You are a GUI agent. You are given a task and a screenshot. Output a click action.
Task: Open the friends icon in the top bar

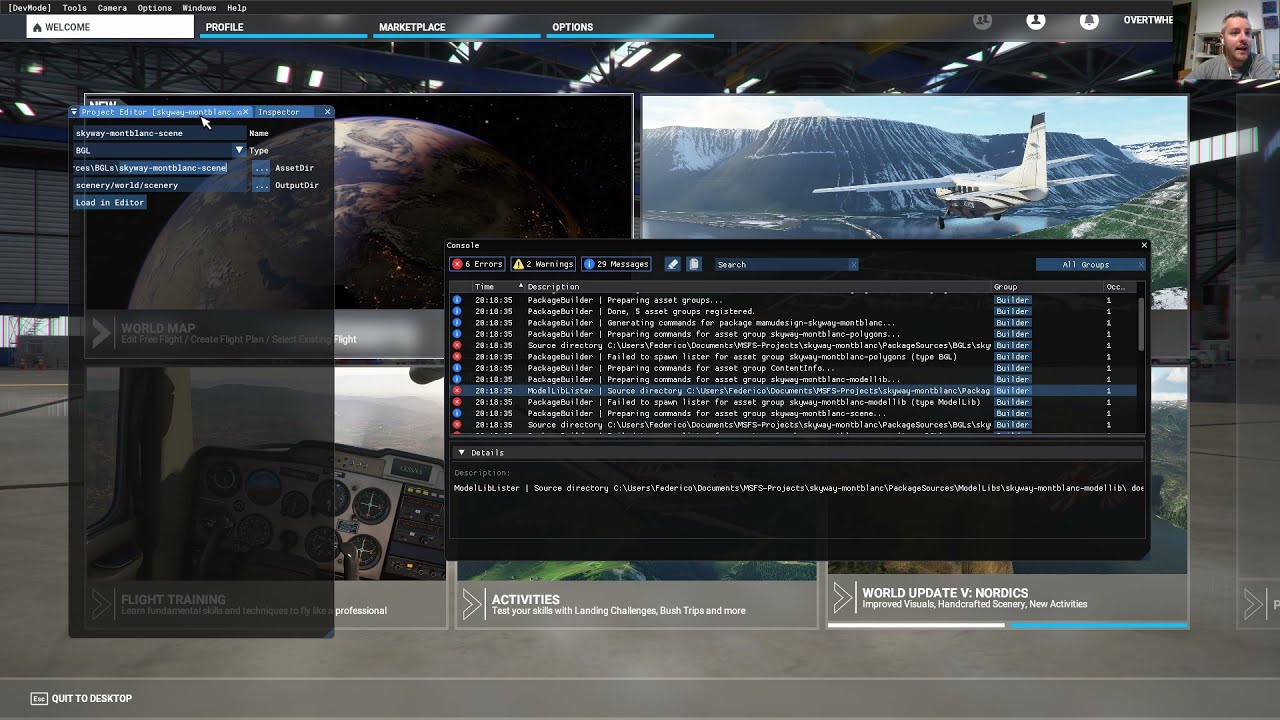click(x=983, y=21)
